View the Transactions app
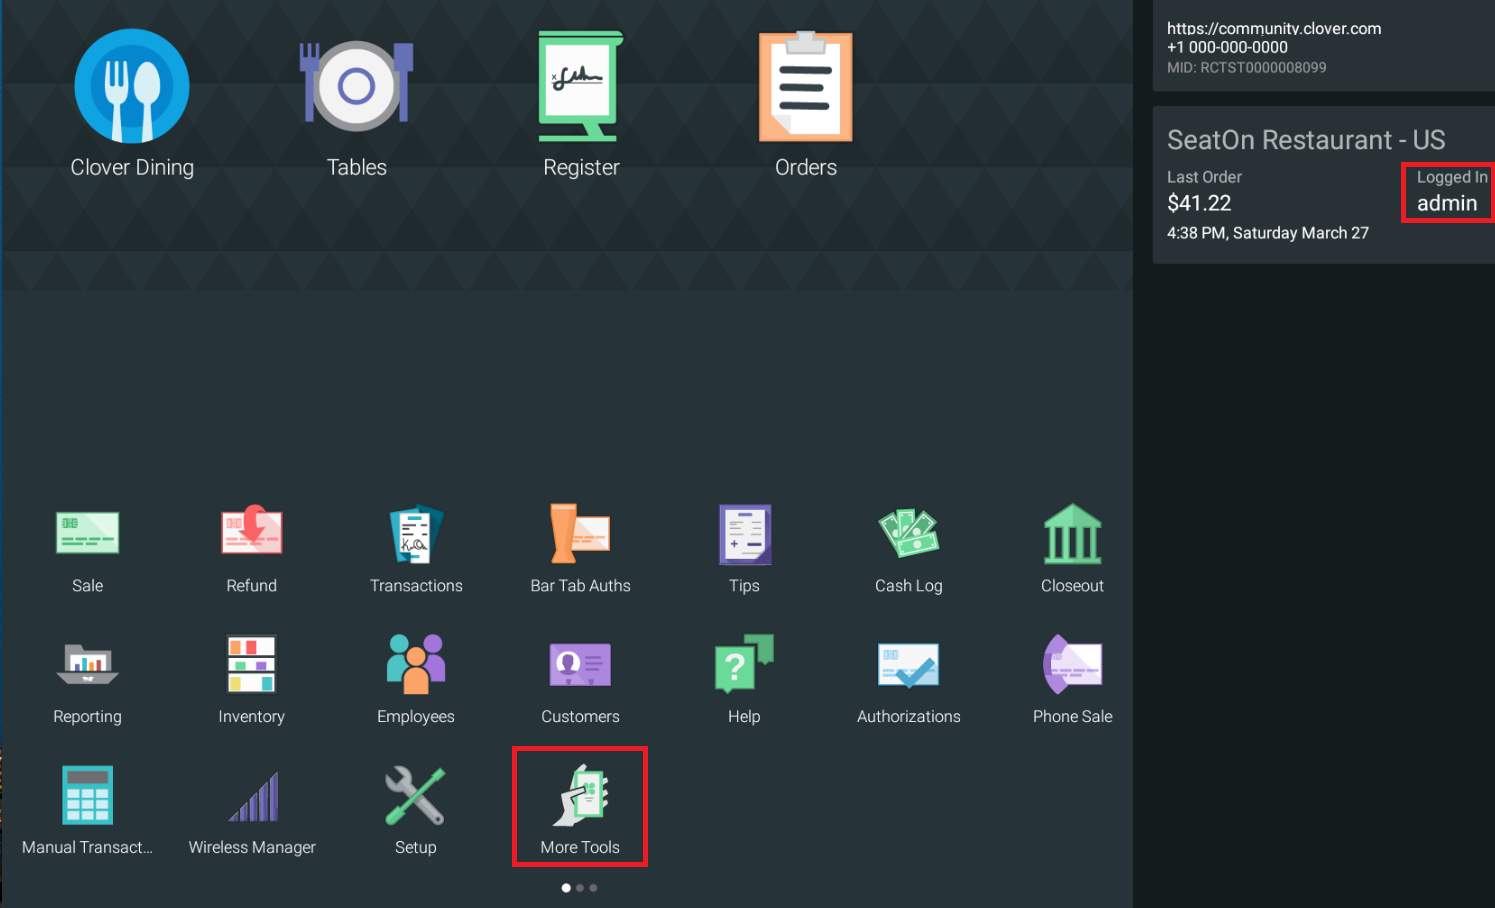The image size is (1495, 908). tap(416, 534)
